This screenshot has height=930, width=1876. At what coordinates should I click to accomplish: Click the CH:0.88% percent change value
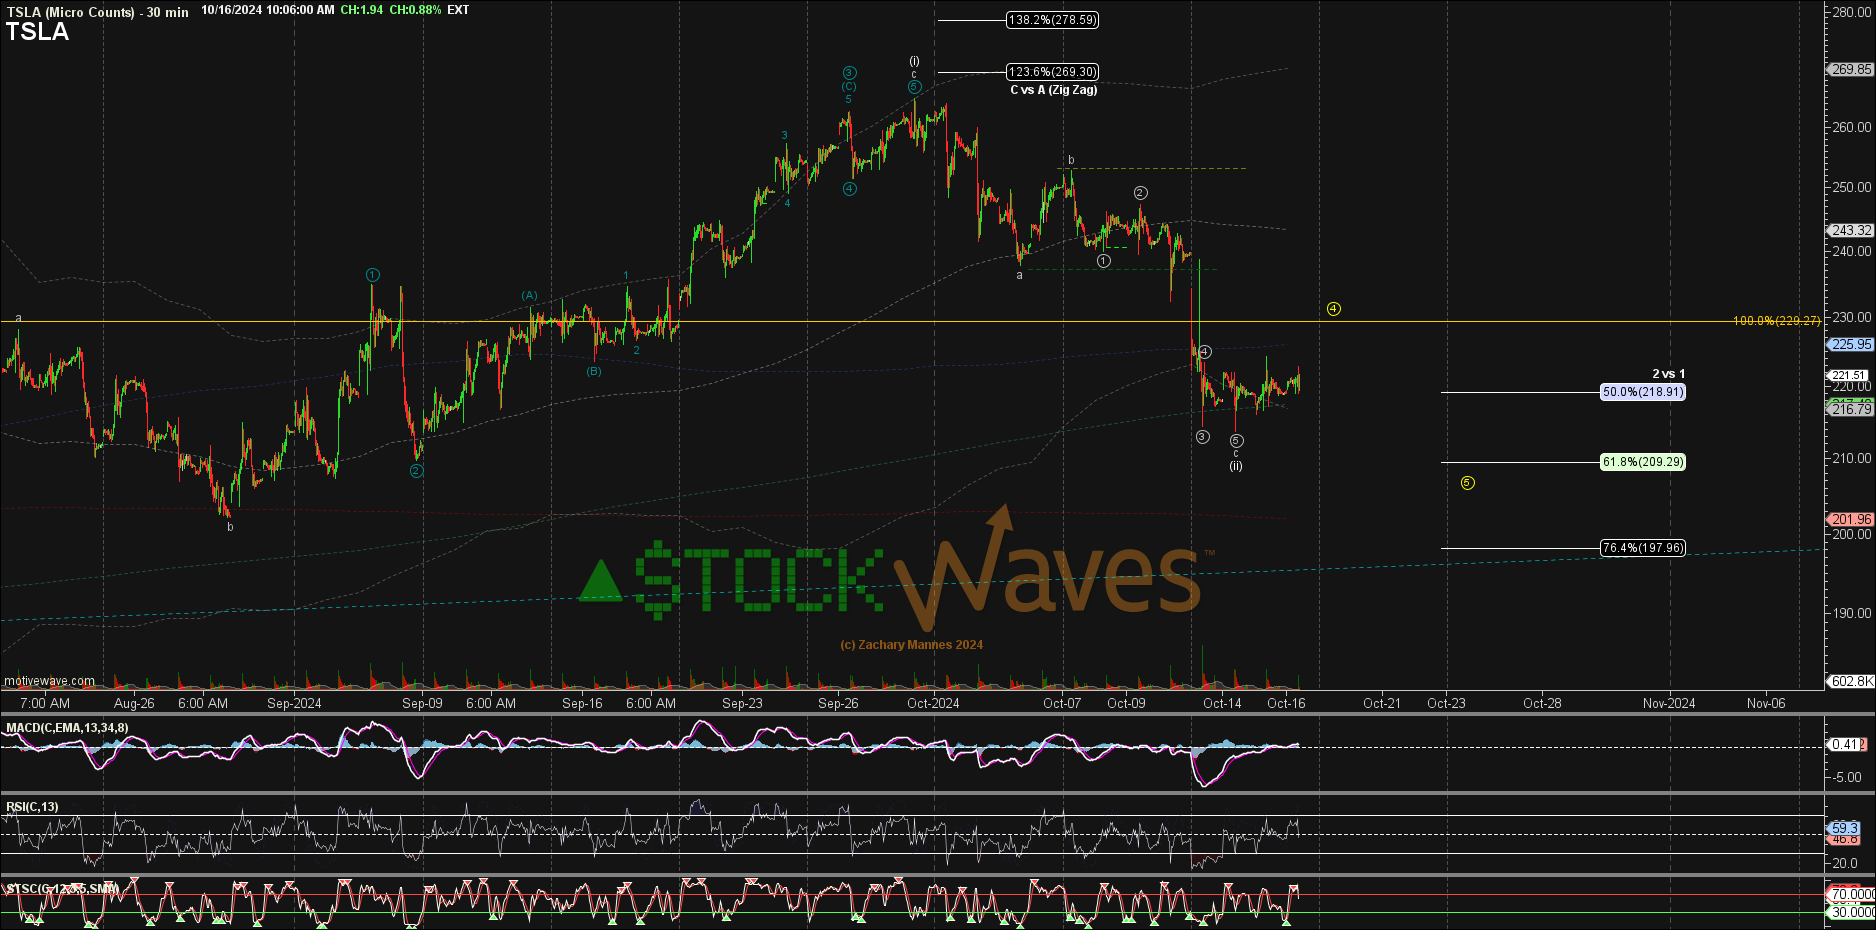(415, 10)
